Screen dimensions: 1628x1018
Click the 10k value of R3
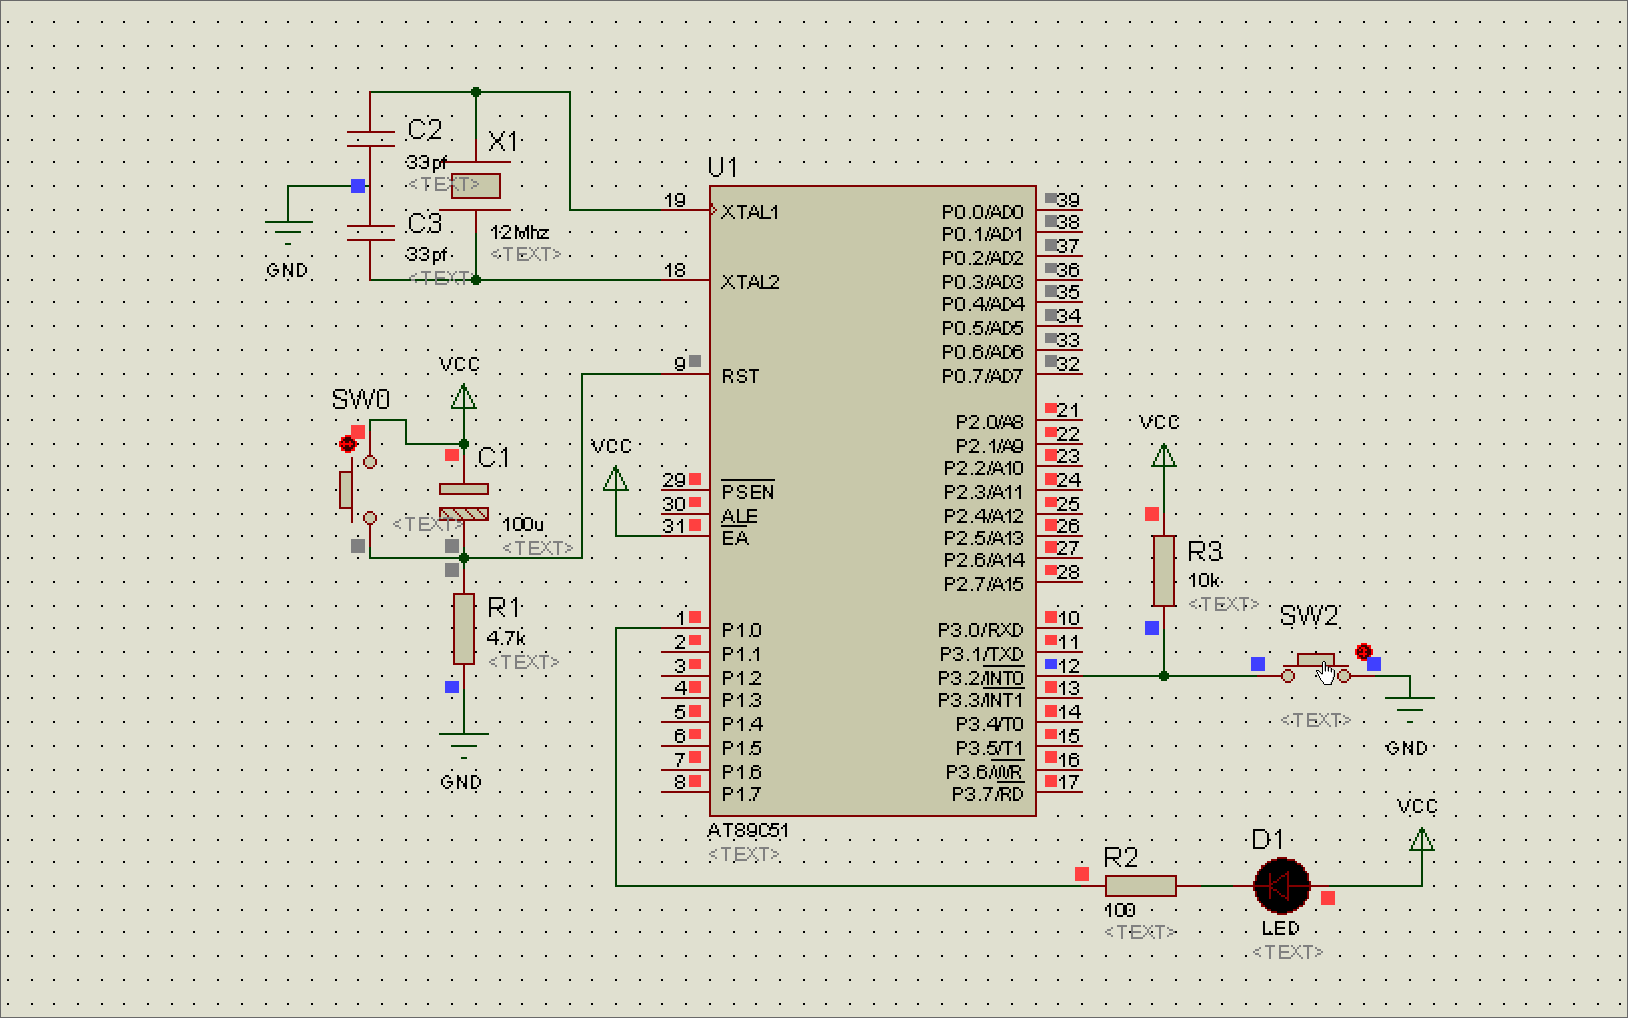tap(1205, 580)
